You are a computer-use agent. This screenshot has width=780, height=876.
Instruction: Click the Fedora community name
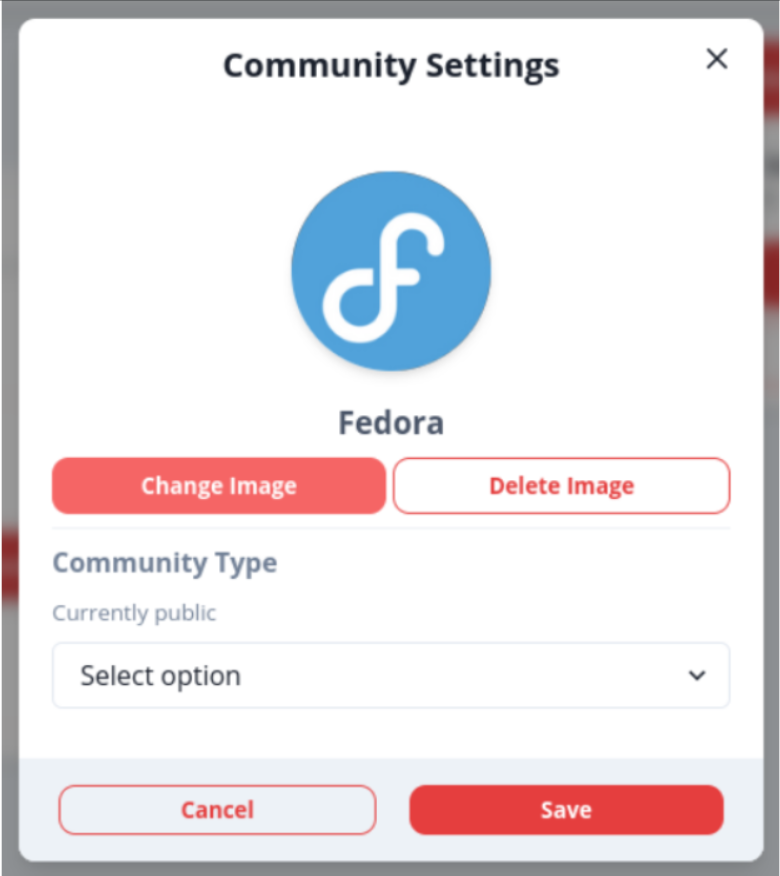(391, 423)
